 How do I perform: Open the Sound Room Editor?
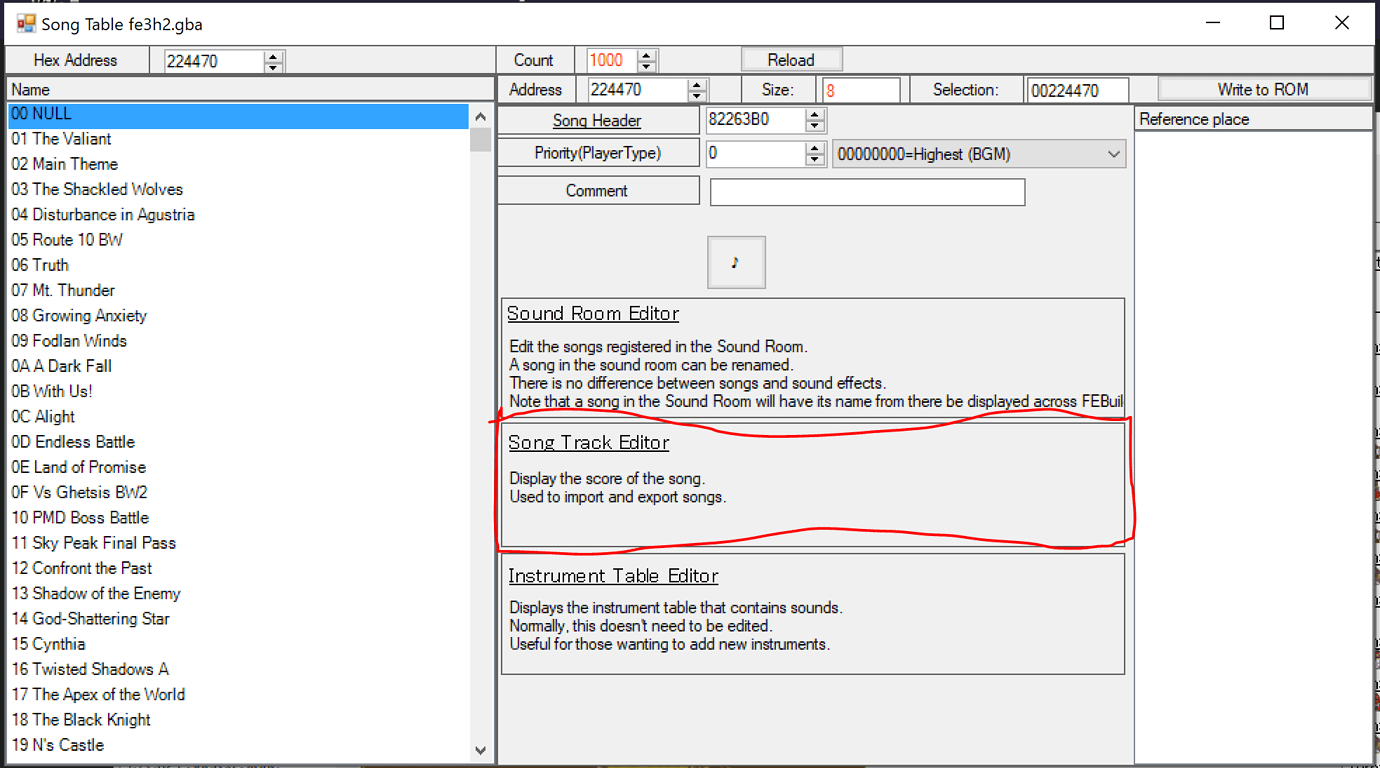[592, 313]
